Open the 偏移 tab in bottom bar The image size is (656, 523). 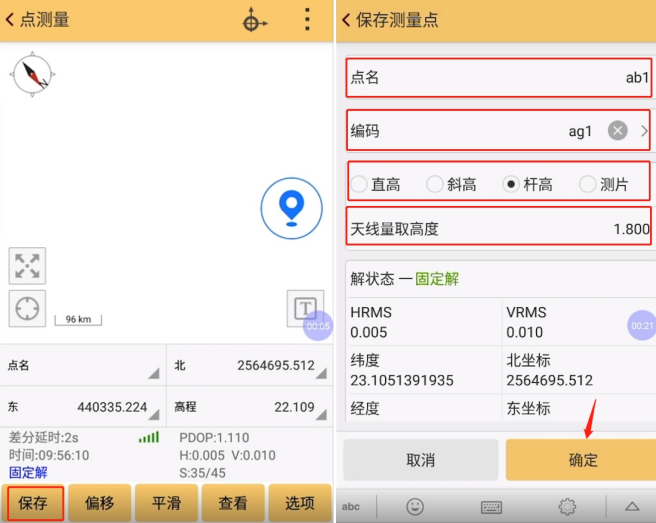[x=99, y=503]
